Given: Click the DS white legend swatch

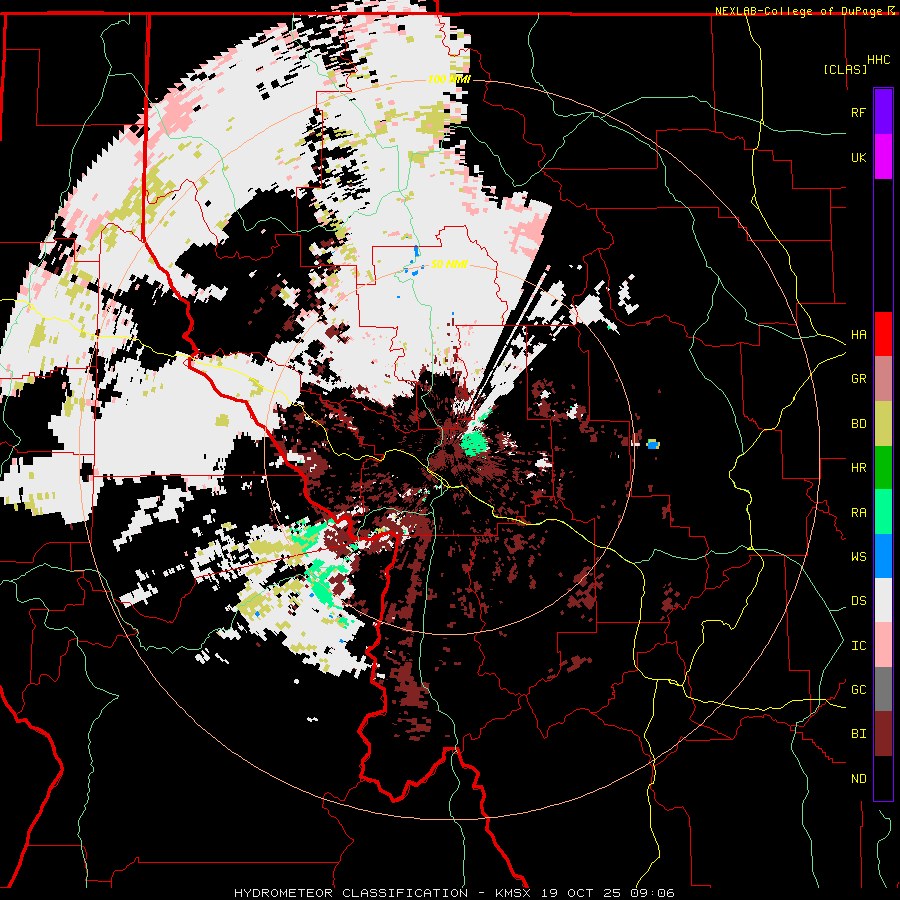Looking at the screenshot, I should [883, 600].
